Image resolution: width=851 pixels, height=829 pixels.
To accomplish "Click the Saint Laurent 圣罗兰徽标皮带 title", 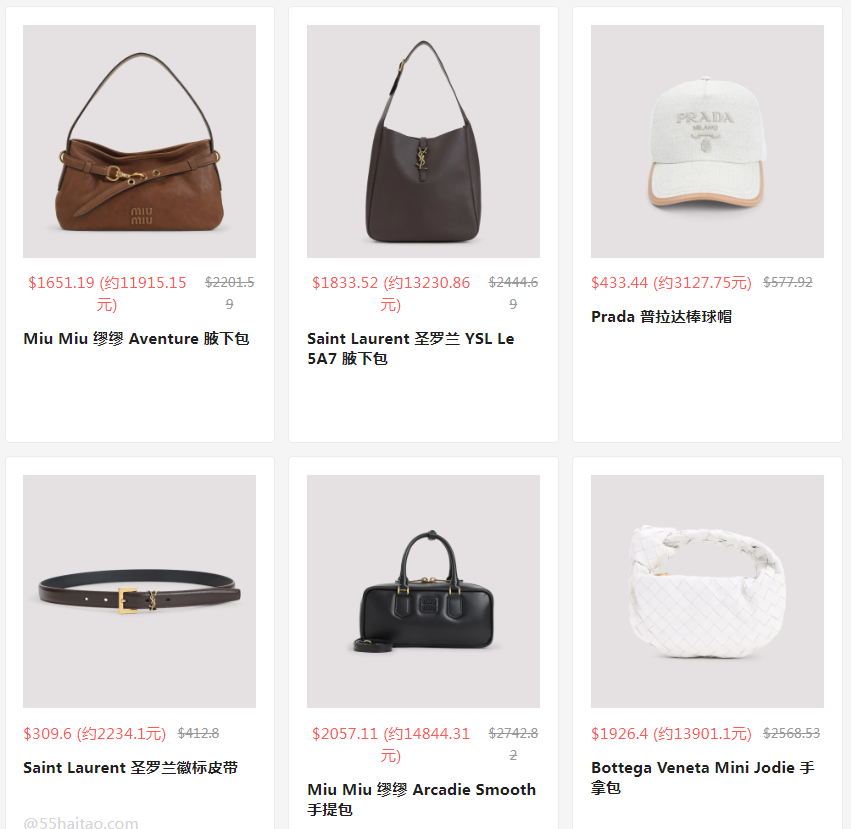I will [x=131, y=768].
